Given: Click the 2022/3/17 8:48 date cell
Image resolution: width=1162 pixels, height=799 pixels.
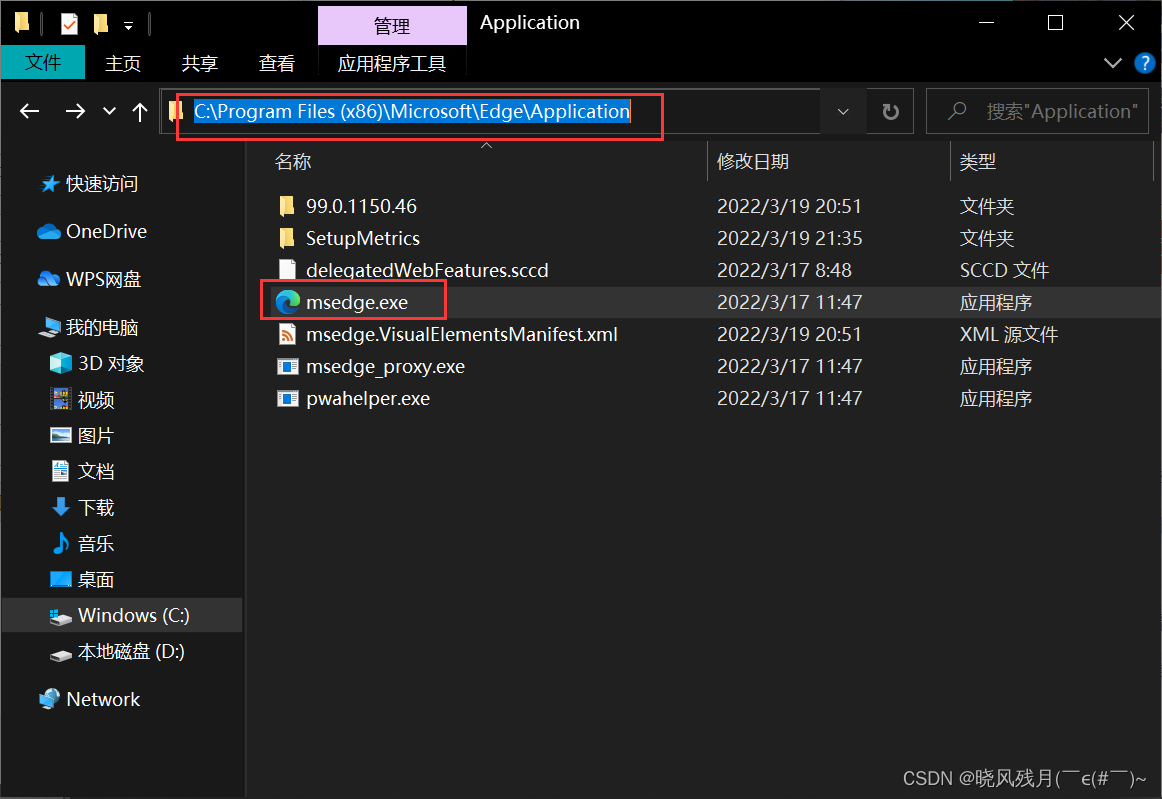Looking at the screenshot, I should (x=784, y=270).
